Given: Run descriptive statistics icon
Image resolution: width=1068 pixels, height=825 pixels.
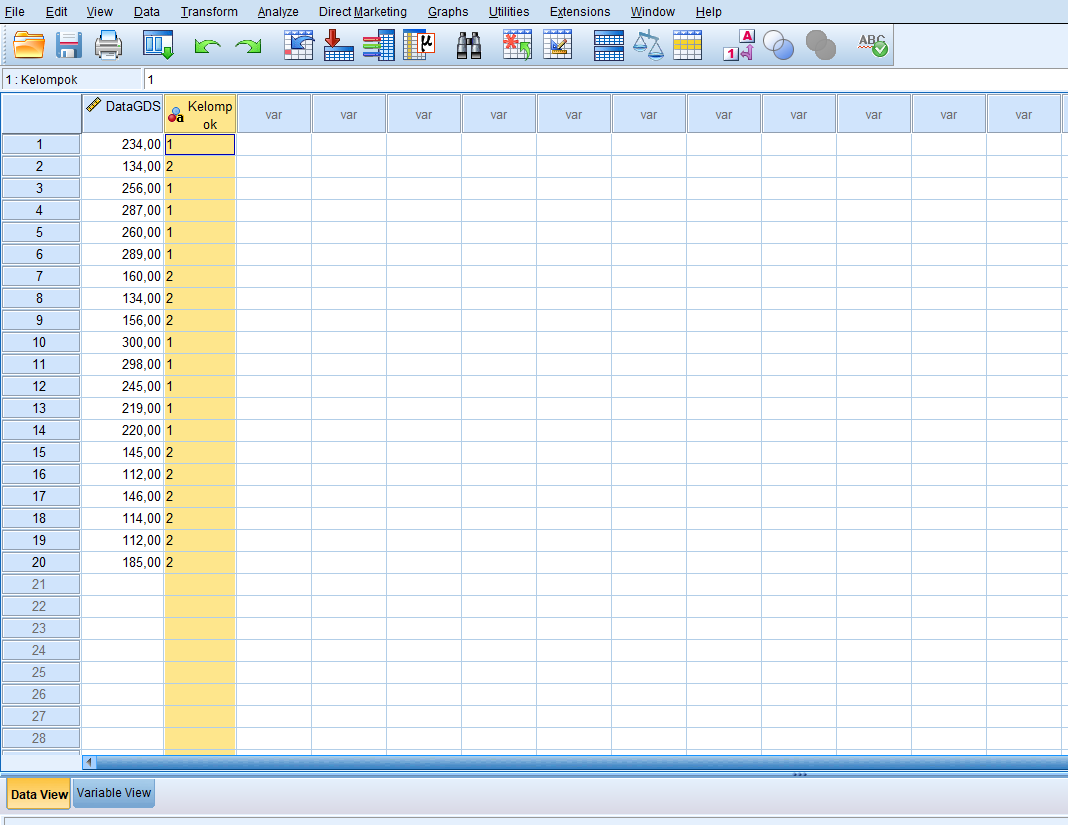Looking at the screenshot, I should [x=420, y=46].
